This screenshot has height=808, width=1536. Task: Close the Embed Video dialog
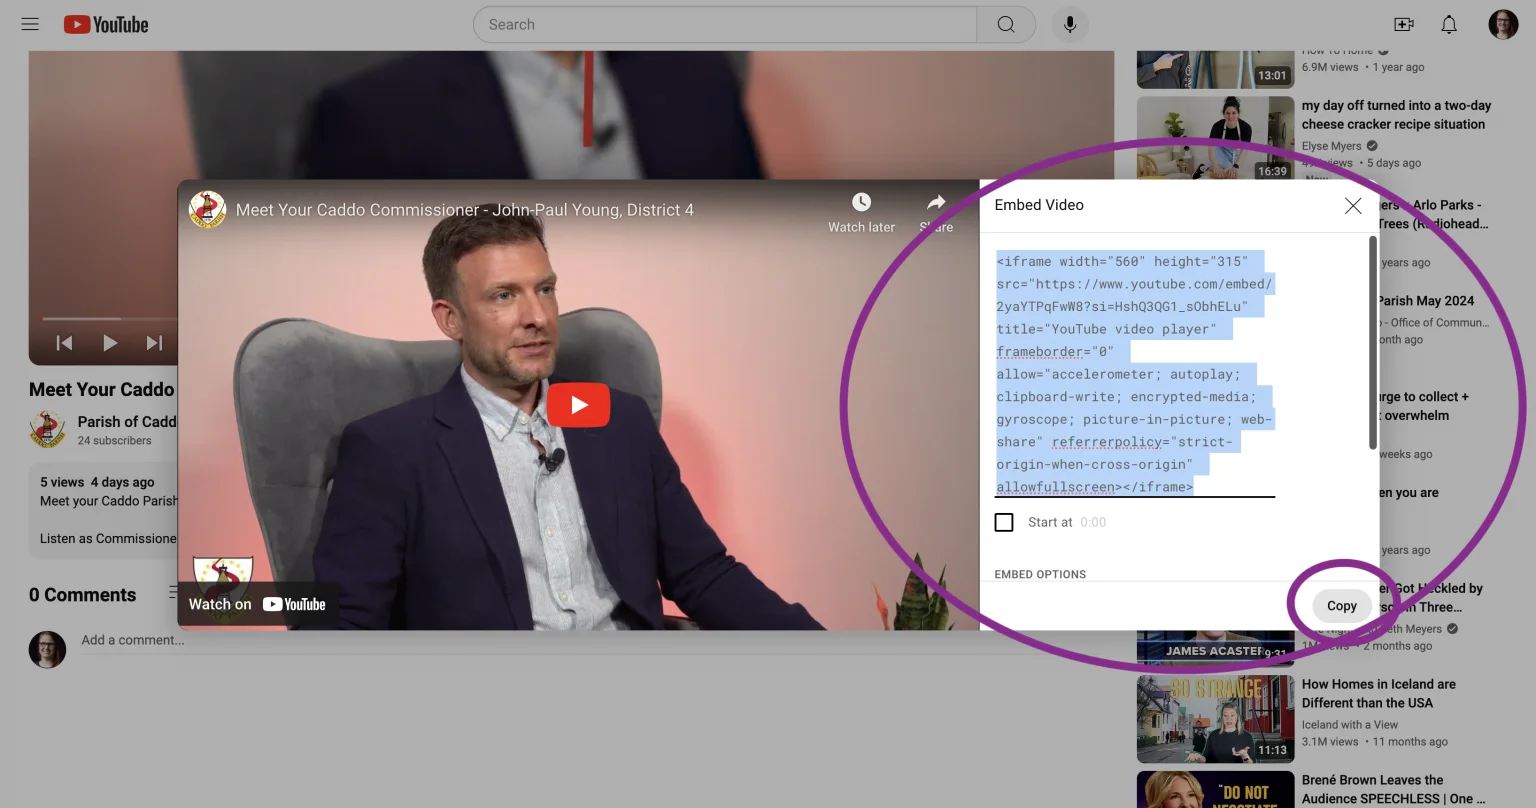pos(1353,206)
